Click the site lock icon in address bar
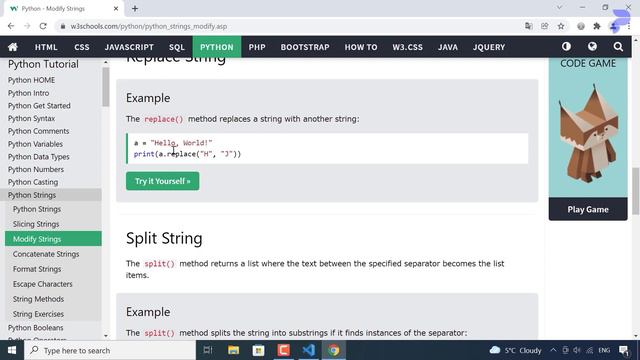 [x=62, y=26]
